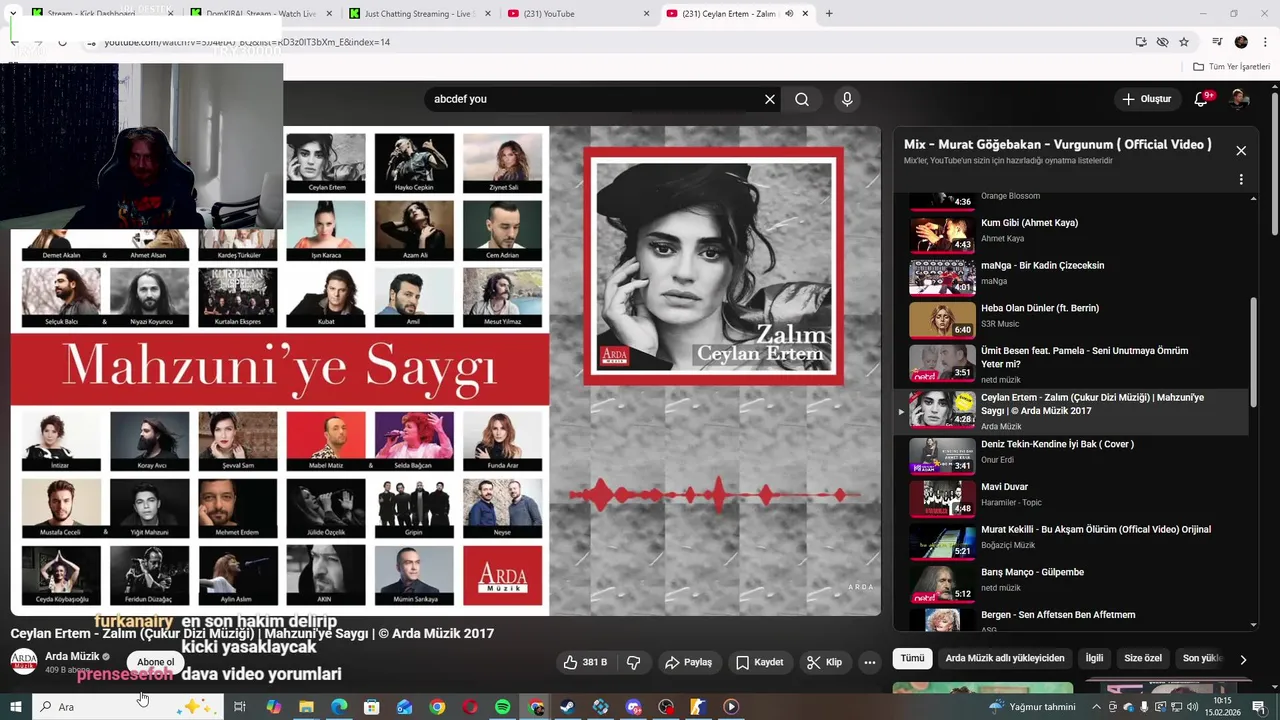Open a new browser tab

(x=829, y=14)
